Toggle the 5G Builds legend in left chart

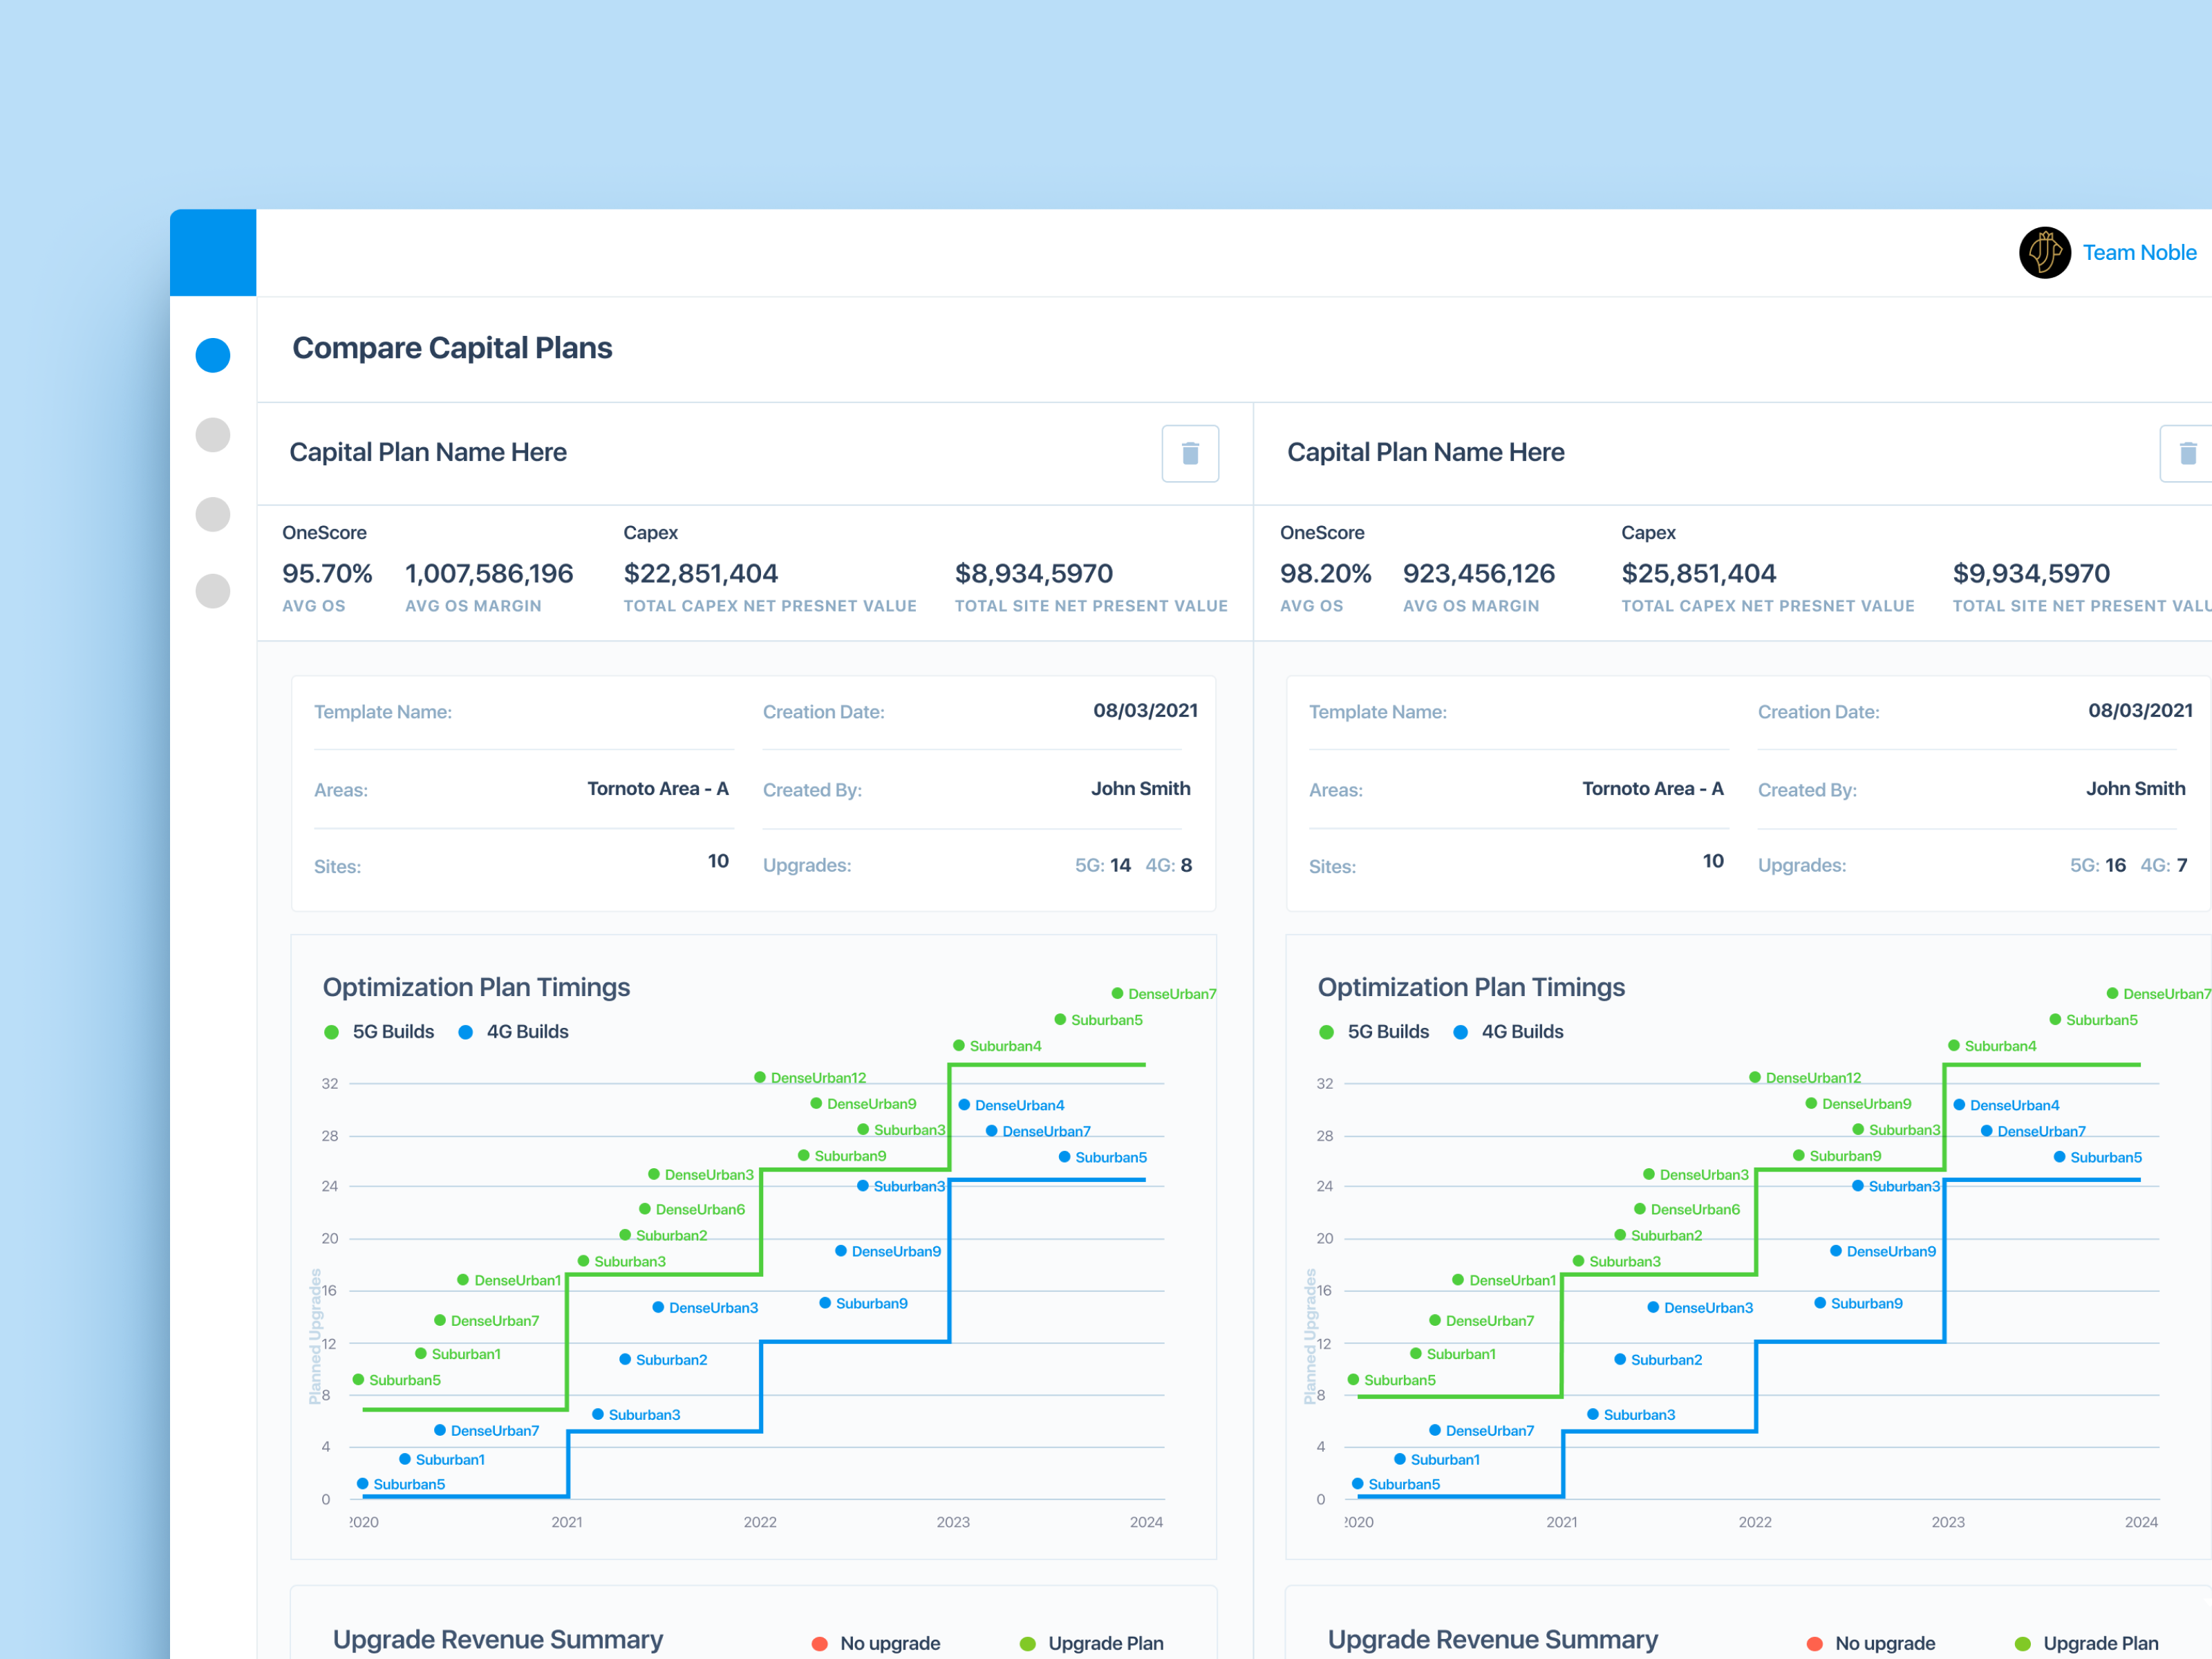(379, 1031)
